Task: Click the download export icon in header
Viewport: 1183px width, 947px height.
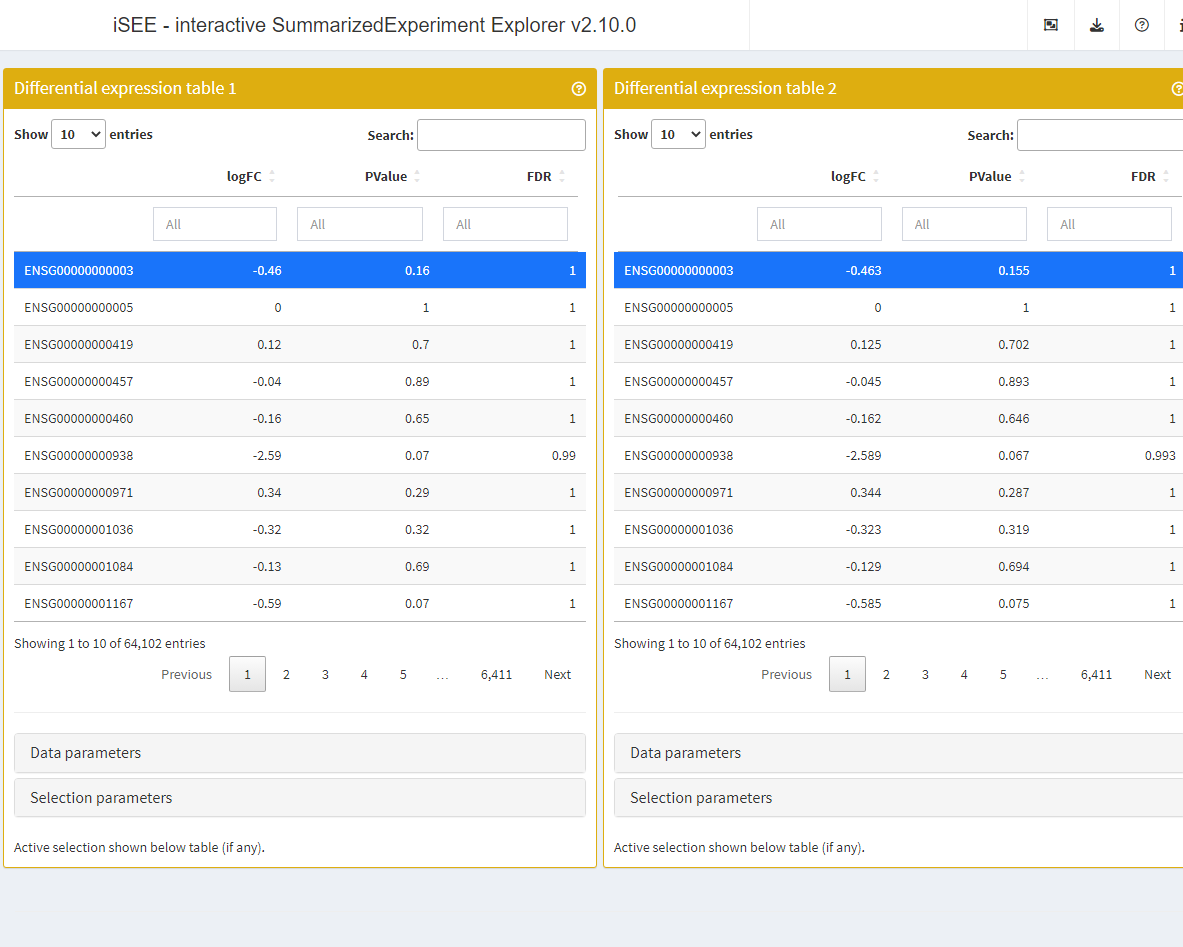Action: [1096, 25]
